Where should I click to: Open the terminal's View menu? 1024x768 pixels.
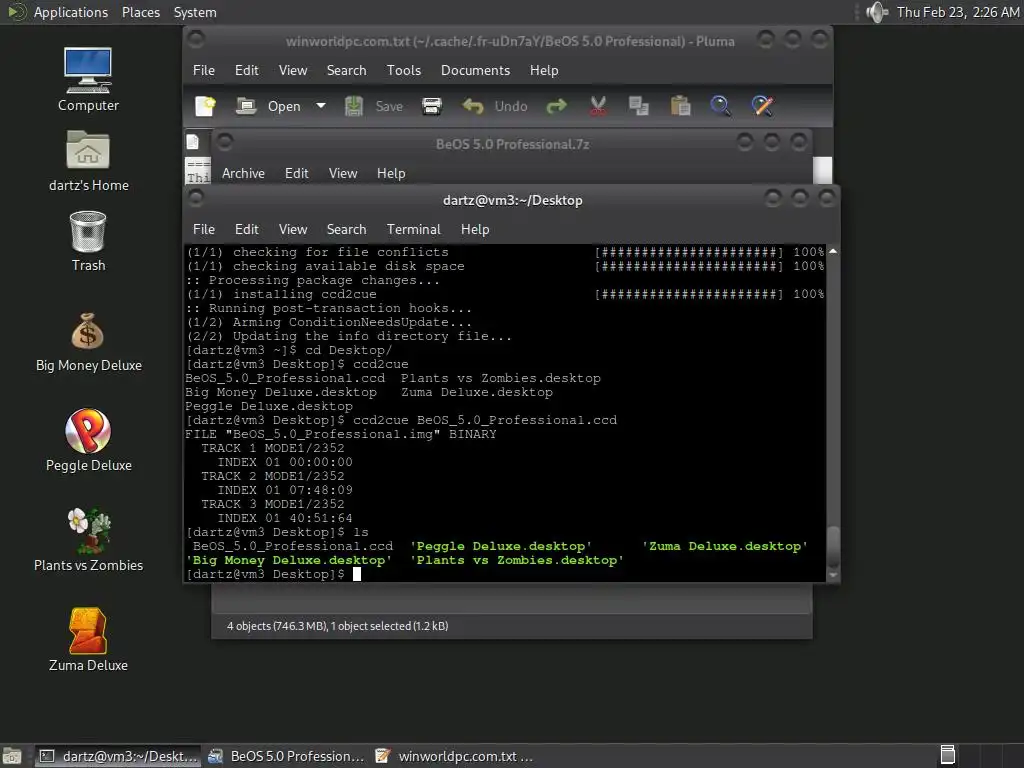point(293,229)
